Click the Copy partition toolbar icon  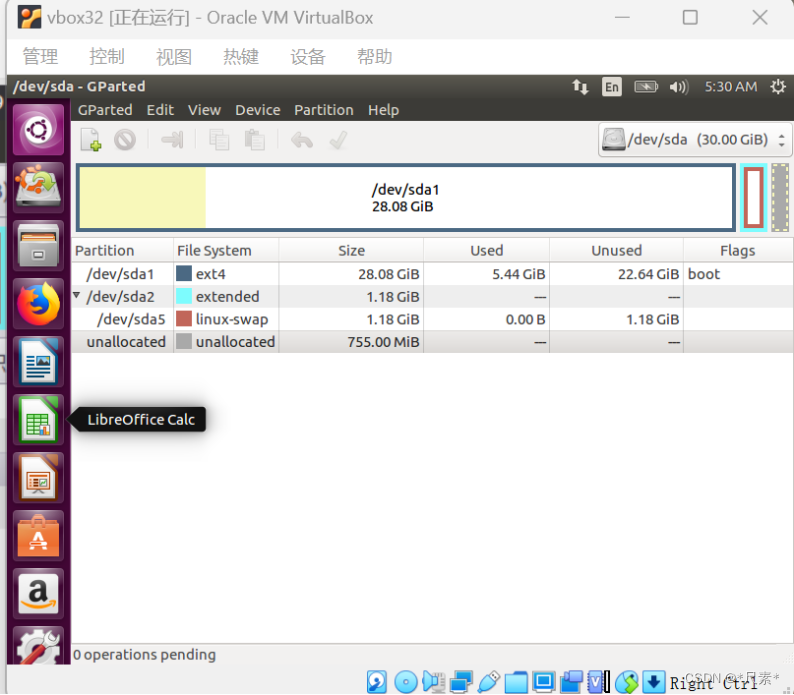point(219,140)
